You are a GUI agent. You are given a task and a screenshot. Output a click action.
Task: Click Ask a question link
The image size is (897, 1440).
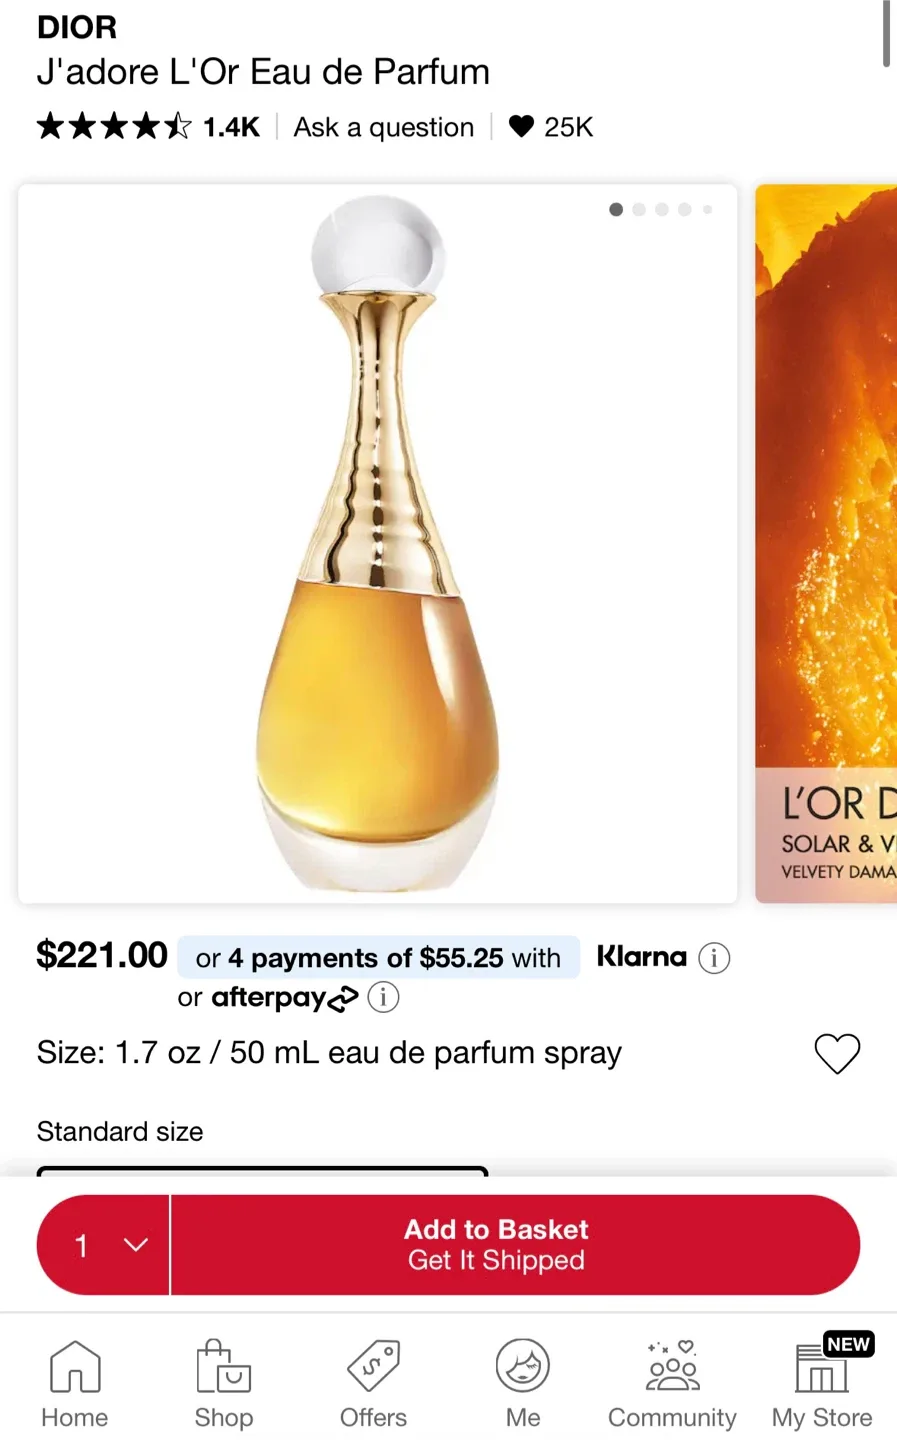tap(384, 127)
